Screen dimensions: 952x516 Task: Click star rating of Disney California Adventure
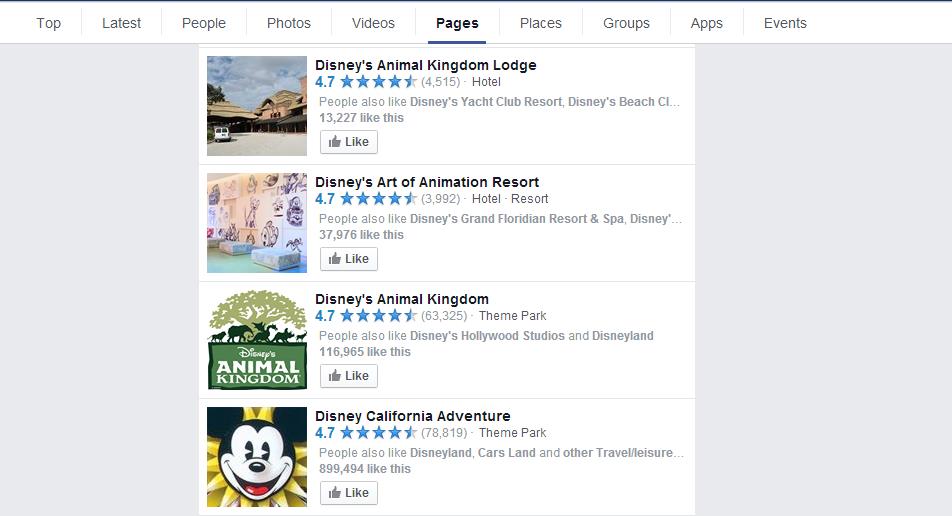pyautogui.click(x=378, y=433)
